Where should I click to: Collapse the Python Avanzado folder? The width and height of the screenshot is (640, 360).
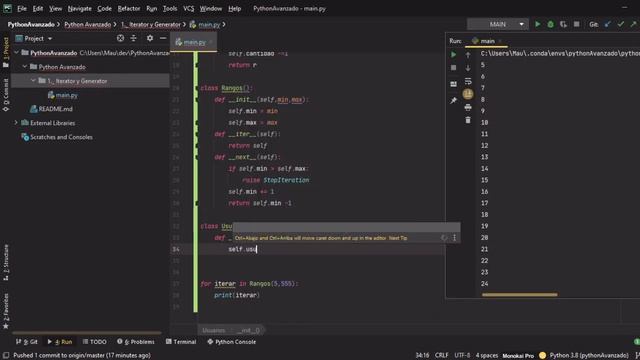point(24,67)
